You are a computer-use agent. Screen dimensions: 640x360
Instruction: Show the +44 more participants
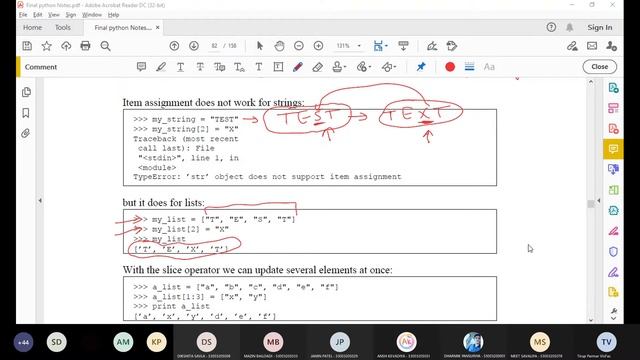click(23, 342)
